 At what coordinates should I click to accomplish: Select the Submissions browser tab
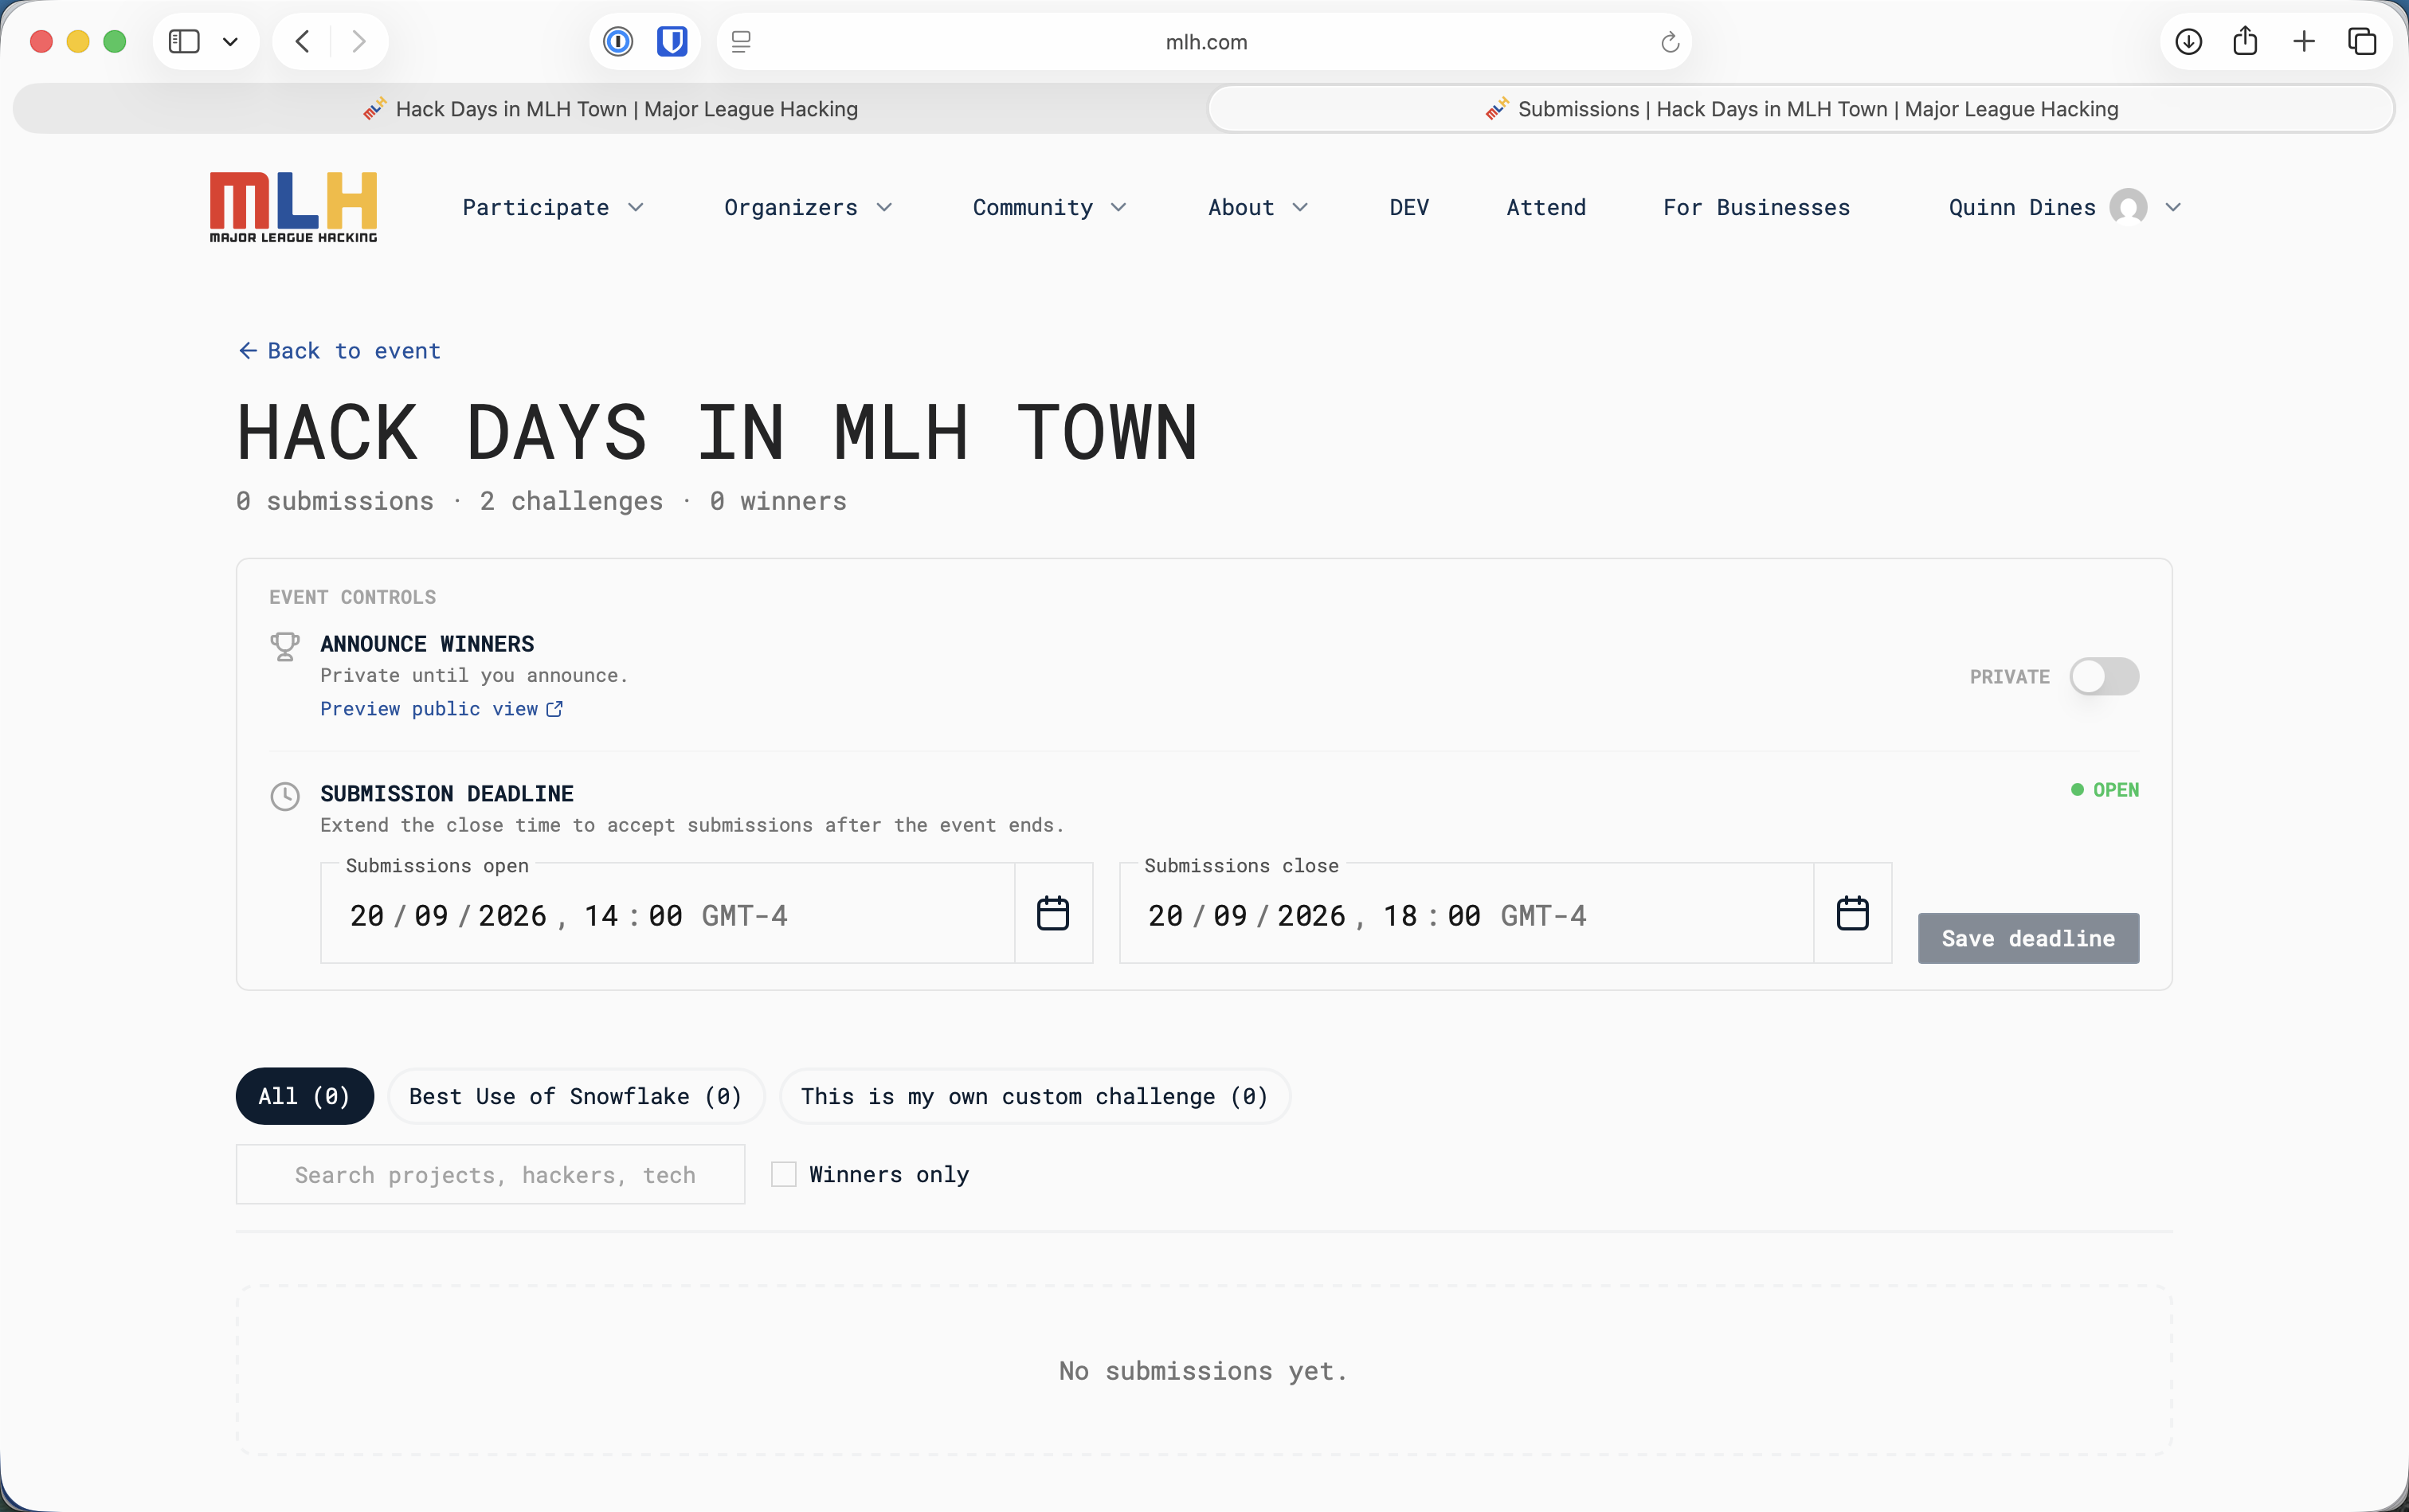[1801, 109]
